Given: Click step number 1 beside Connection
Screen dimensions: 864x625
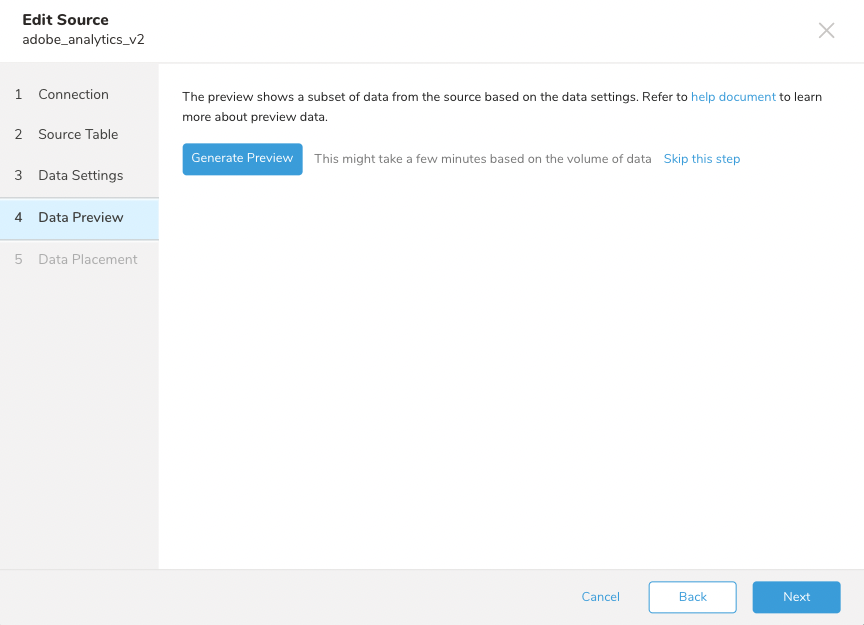Looking at the screenshot, I should [x=18, y=94].
